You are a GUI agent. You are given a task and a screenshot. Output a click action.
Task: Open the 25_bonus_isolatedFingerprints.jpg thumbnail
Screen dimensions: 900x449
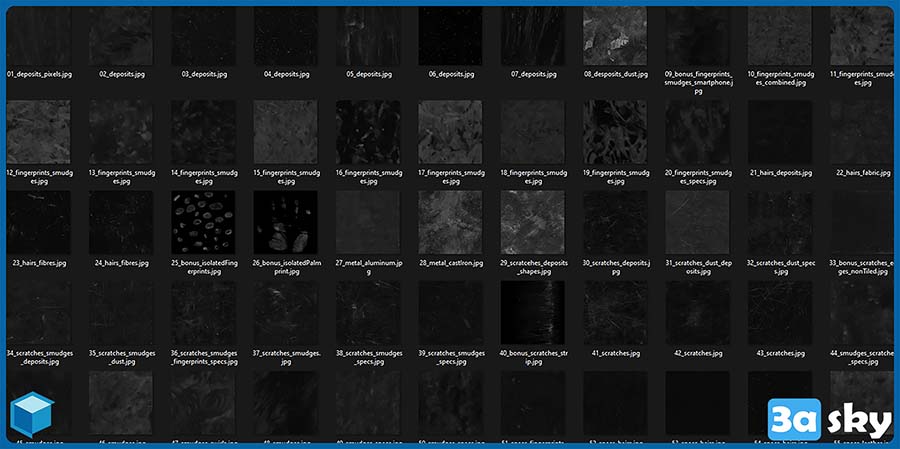(x=203, y=223)
